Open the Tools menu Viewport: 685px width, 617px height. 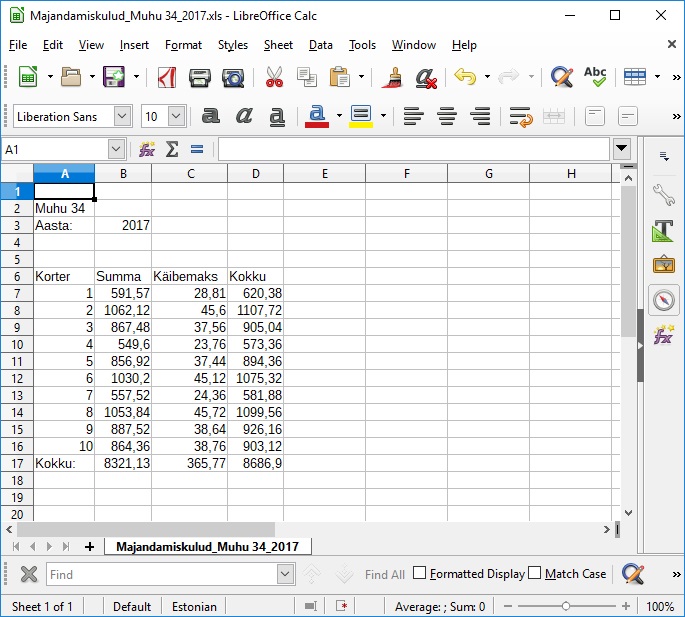[x=362, y=45]
